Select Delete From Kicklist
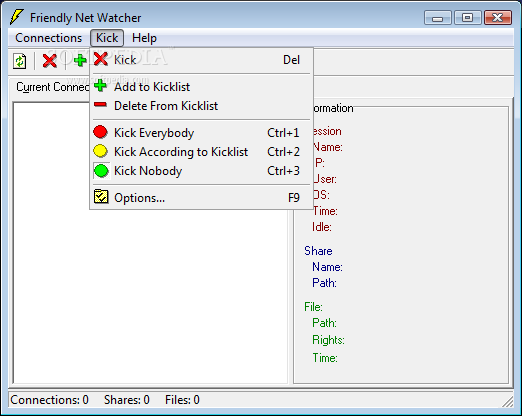Image resolution: width=522 pixels, height=416 pixels. click(x=201, y=106)
